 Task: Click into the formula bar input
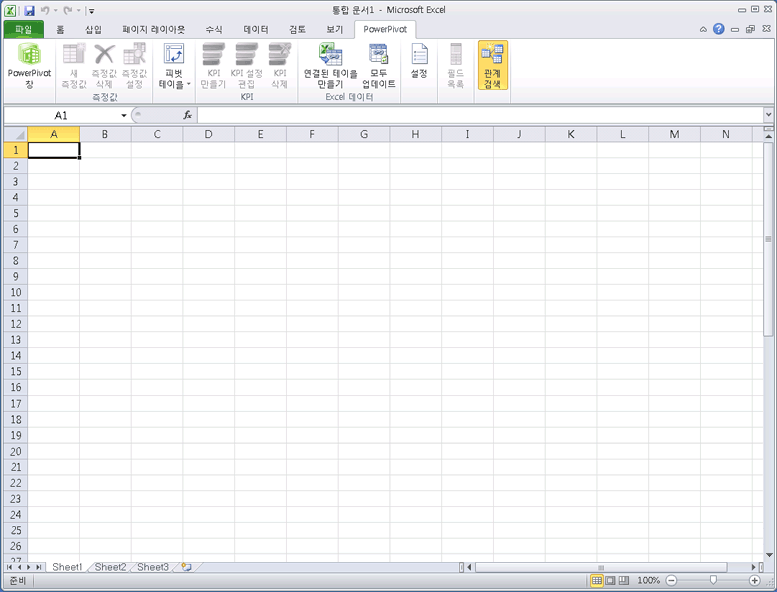(x=481, y=115)
